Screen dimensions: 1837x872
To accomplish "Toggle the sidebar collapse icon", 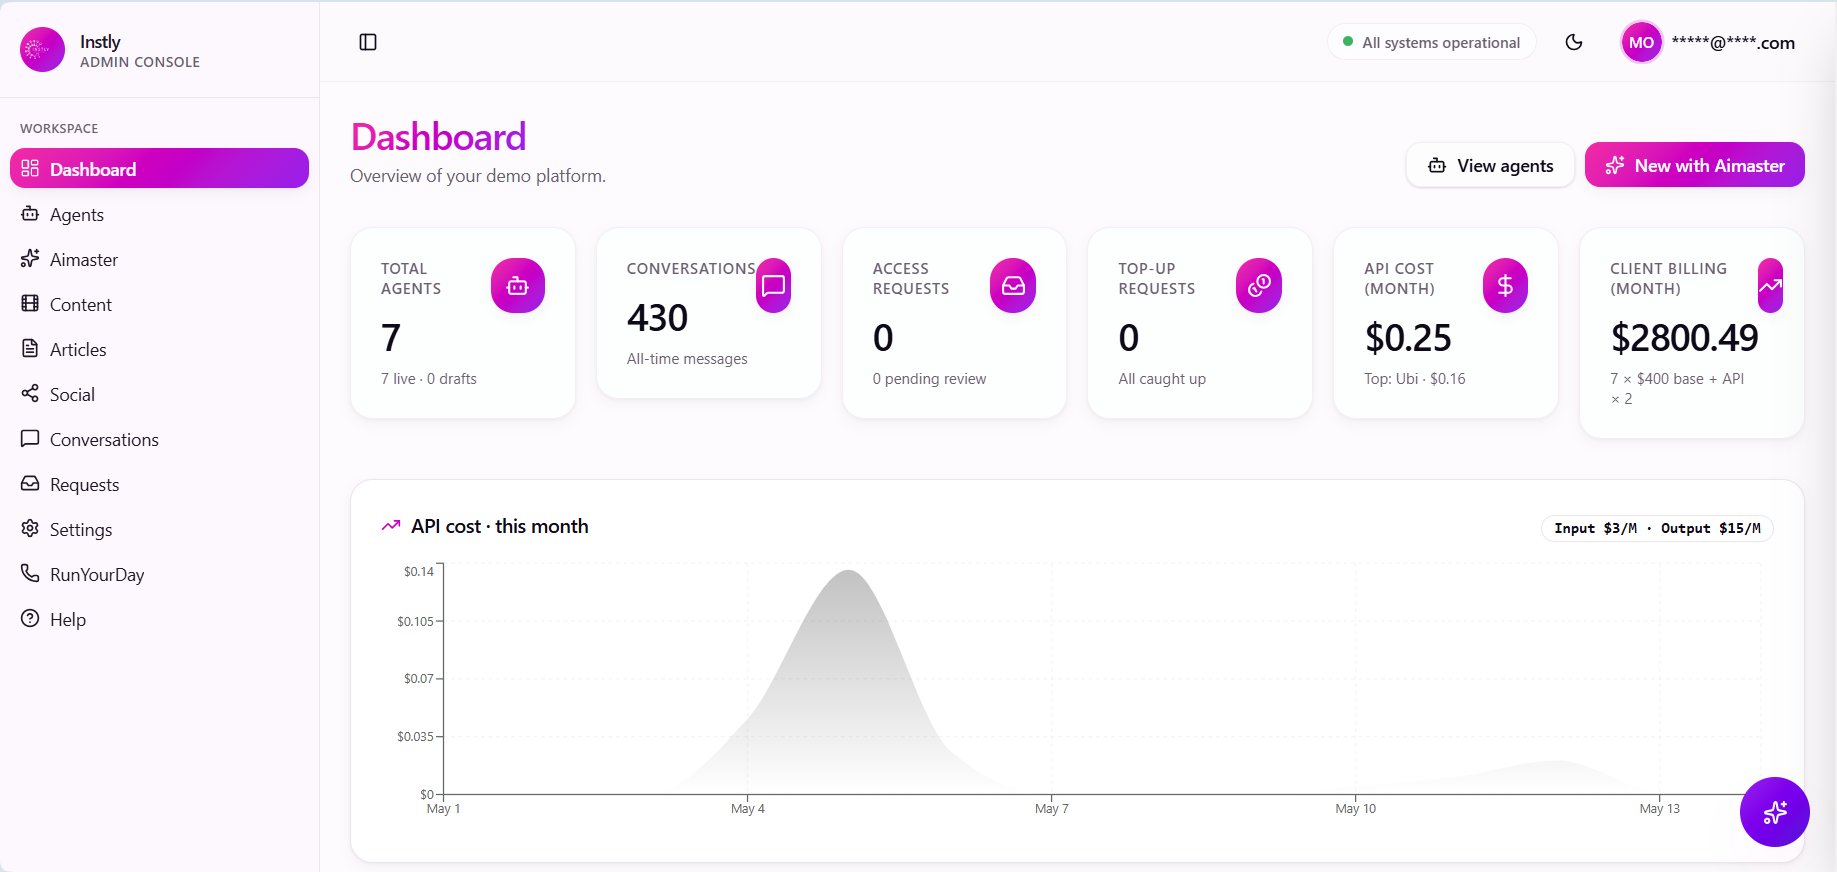I will (368, 42).
